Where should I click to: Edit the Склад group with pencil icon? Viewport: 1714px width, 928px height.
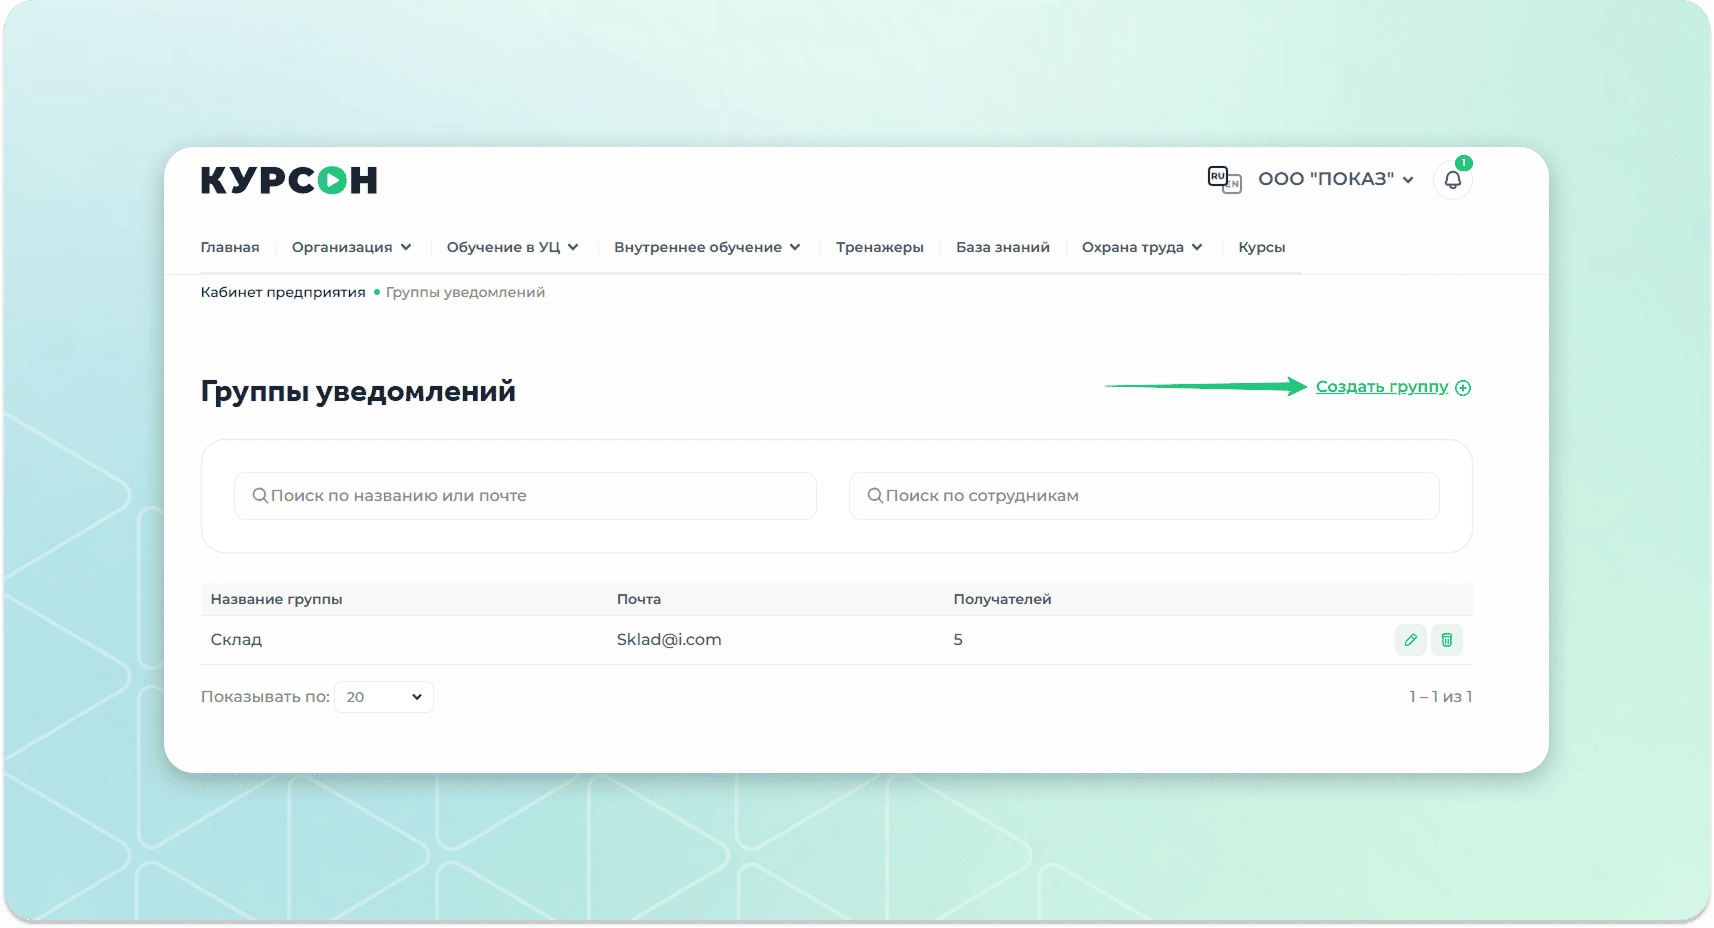click(x=1410, y=640)
